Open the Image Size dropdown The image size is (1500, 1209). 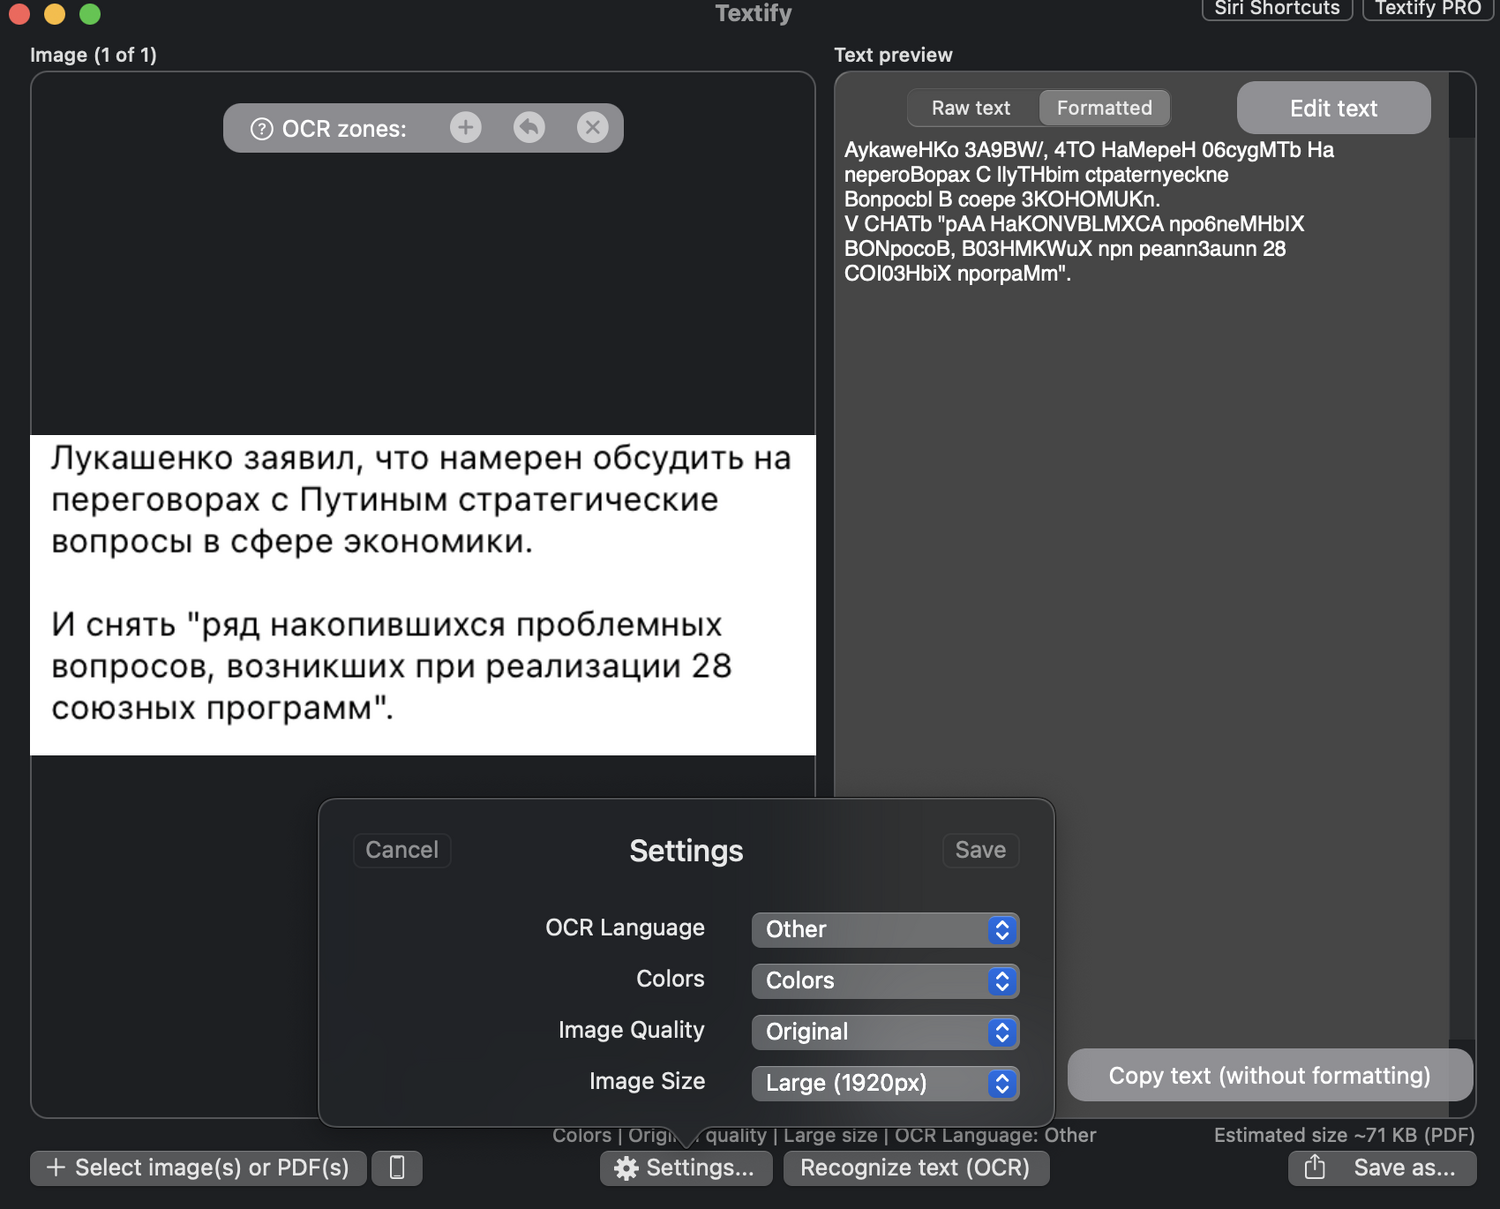click(x=885, y=1083)
